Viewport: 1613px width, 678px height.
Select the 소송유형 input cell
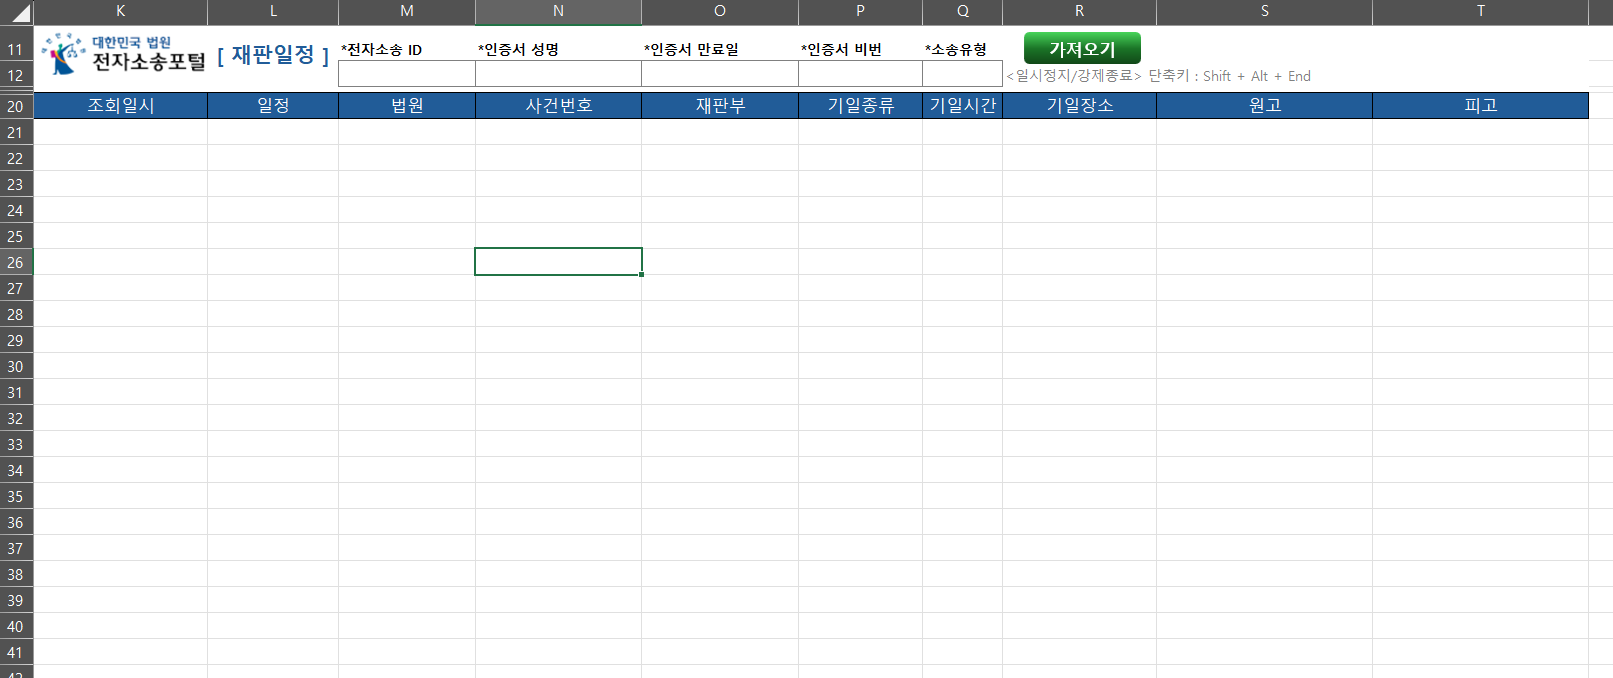click(x=962, y=75)
